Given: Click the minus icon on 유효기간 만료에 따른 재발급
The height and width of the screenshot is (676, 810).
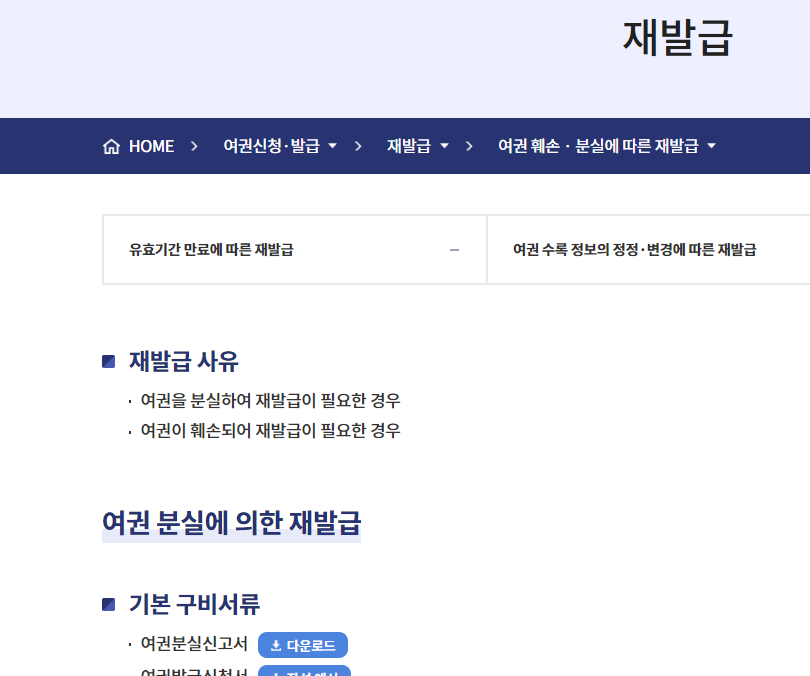Looking at the screenshot, I should [454, 249].
